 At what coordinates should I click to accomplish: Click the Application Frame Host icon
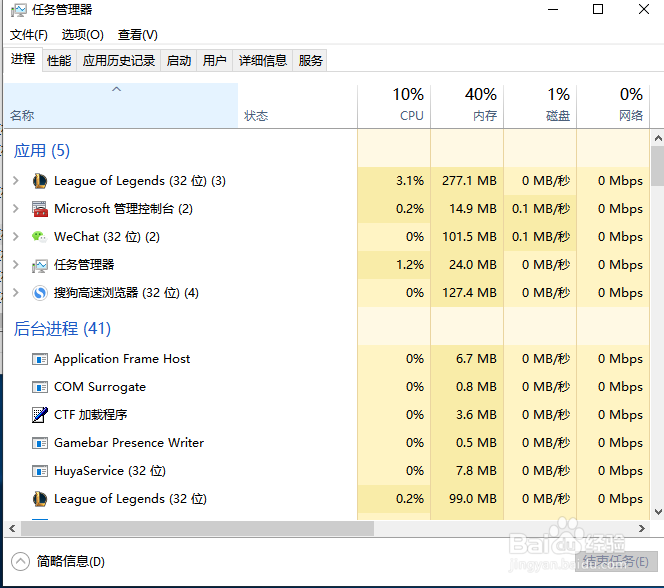tap(40, 359)
